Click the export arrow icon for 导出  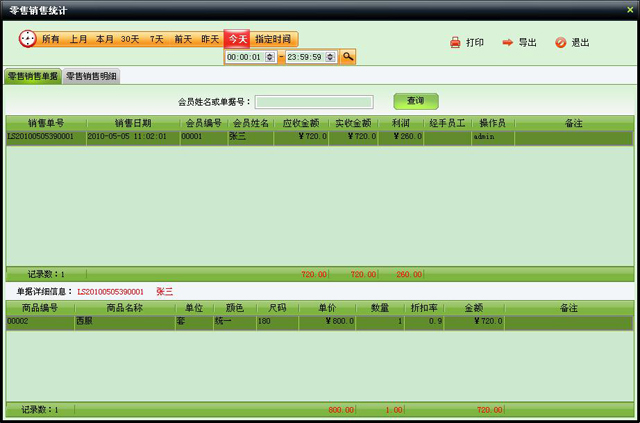tap(507, 43)
